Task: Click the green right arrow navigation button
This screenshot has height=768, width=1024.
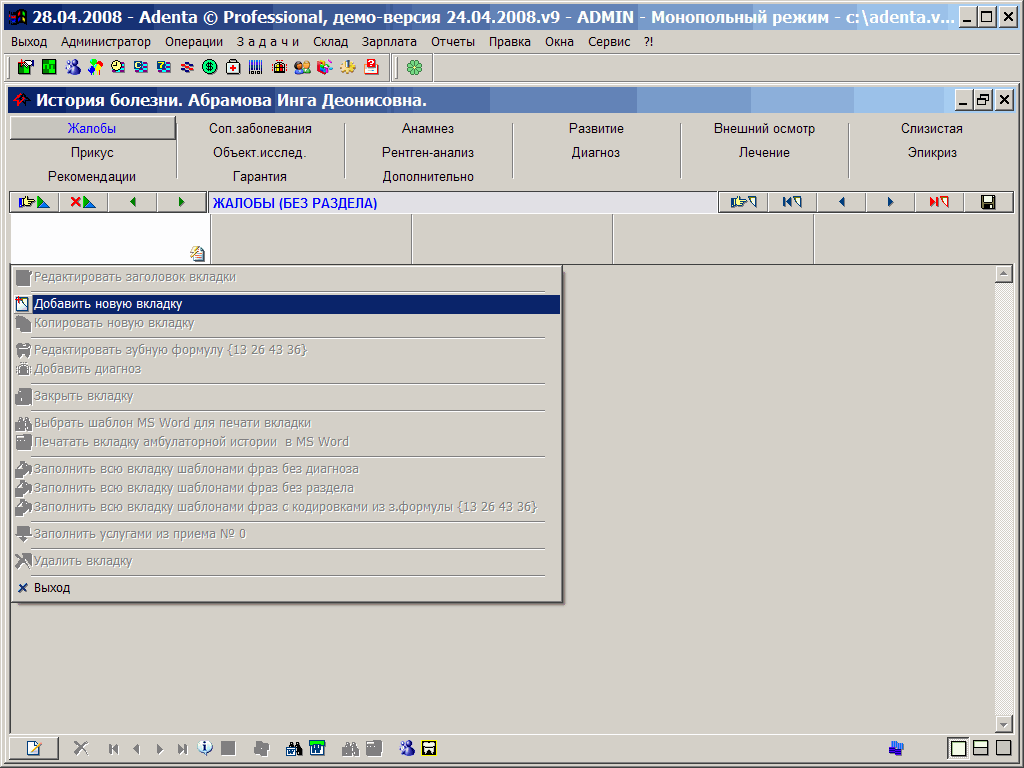Action: pos(181,202)
